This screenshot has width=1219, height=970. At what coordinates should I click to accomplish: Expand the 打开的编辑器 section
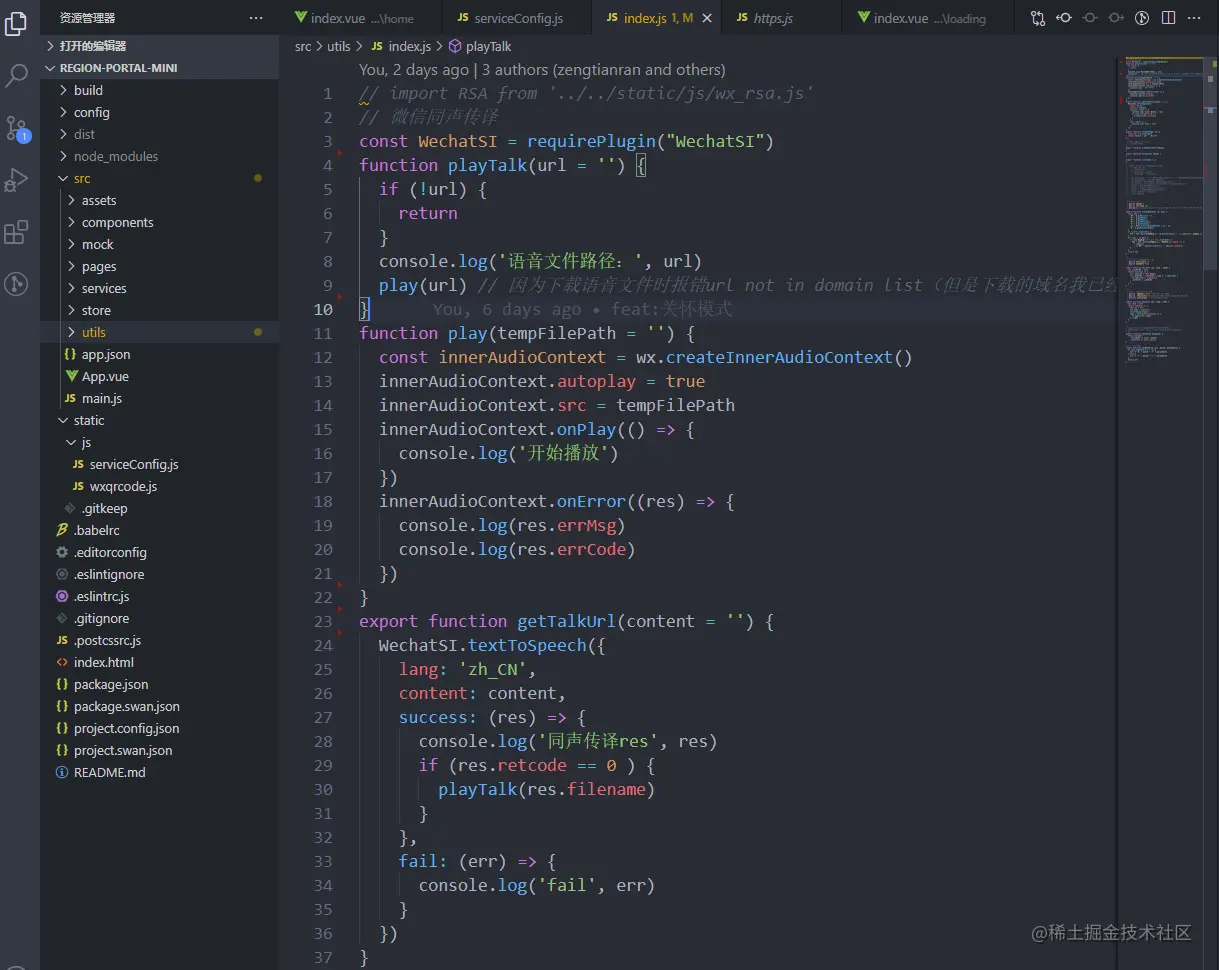(x=159, y=46)
